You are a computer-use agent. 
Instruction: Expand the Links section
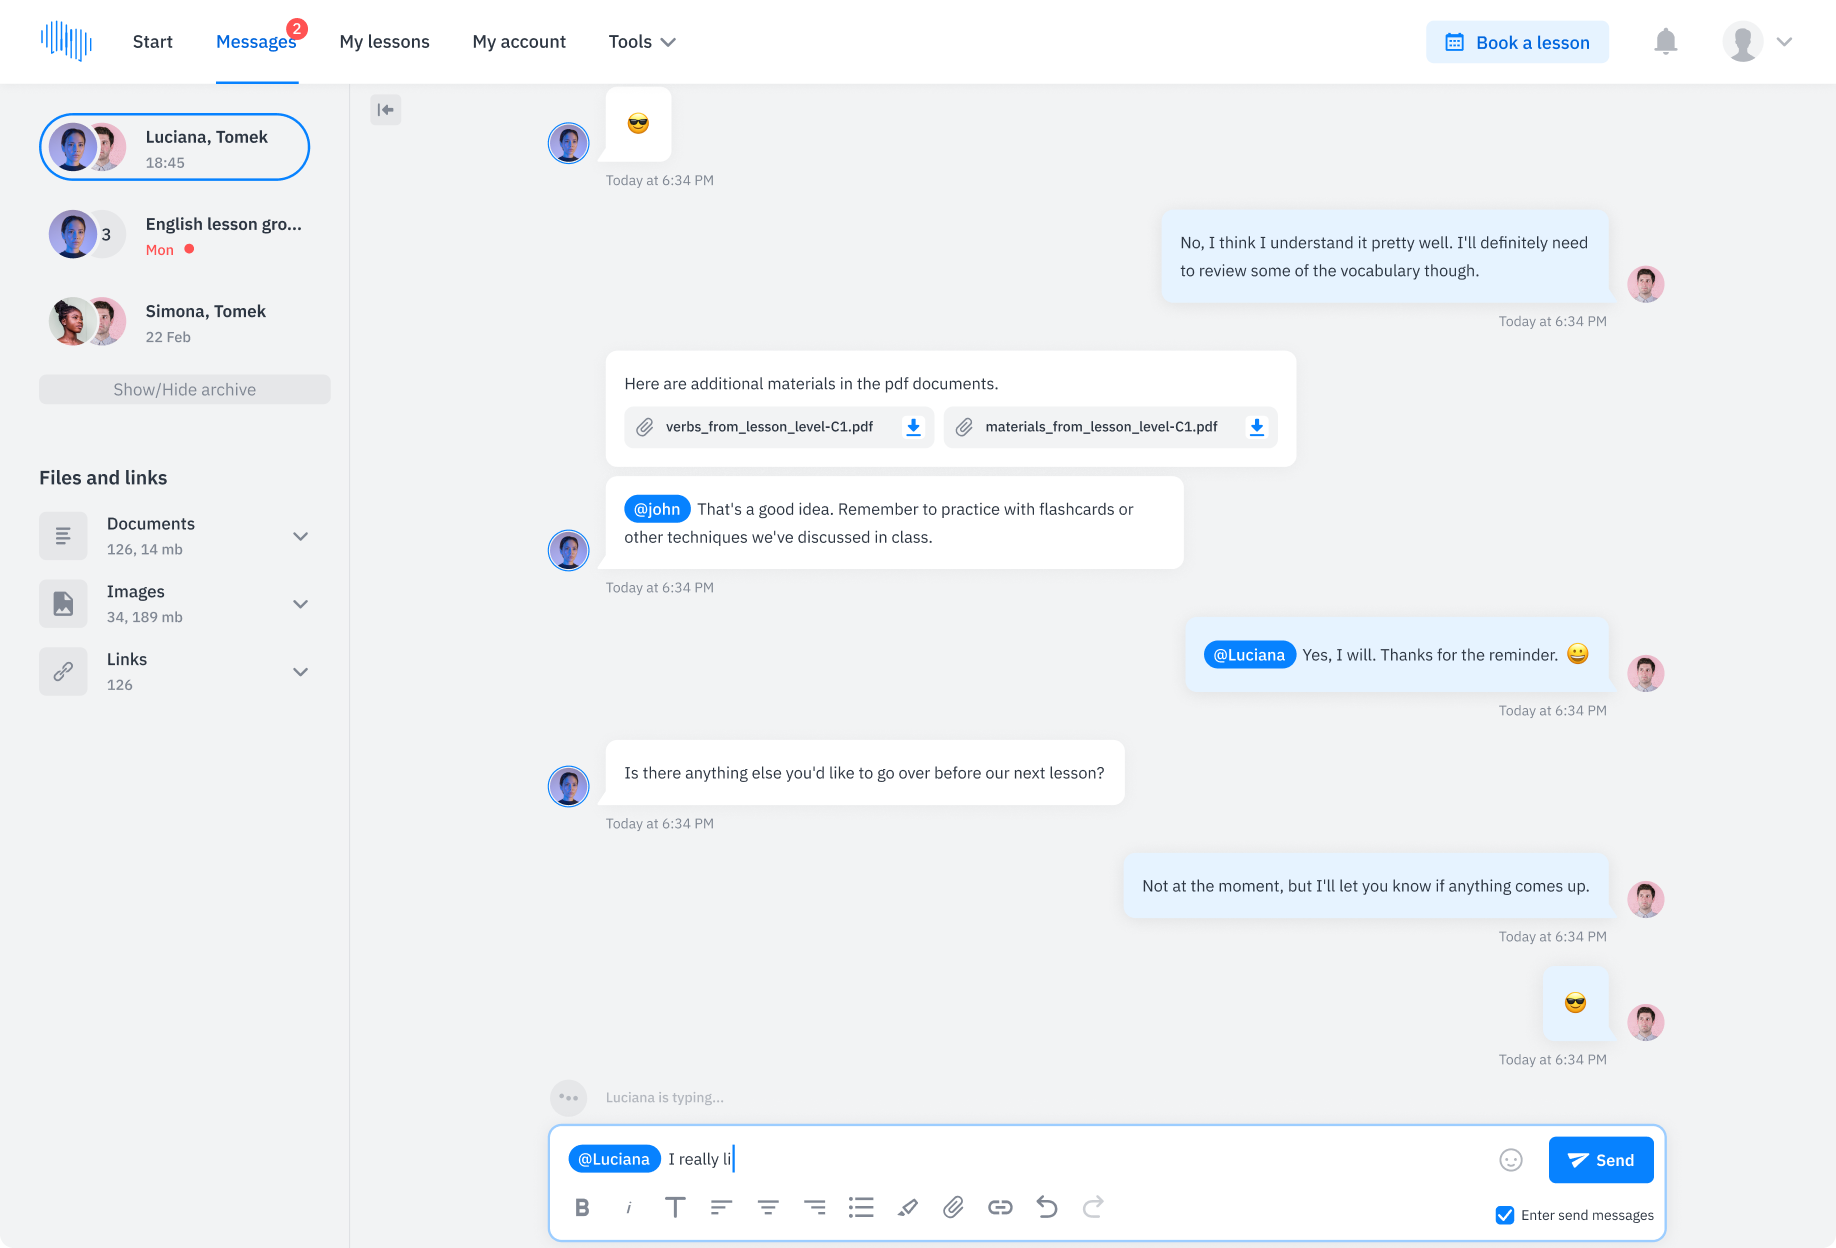[300, 671]
